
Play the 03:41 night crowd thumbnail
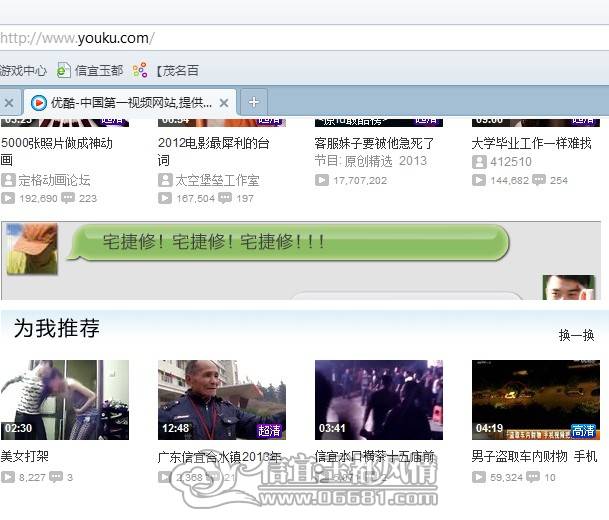379,400
